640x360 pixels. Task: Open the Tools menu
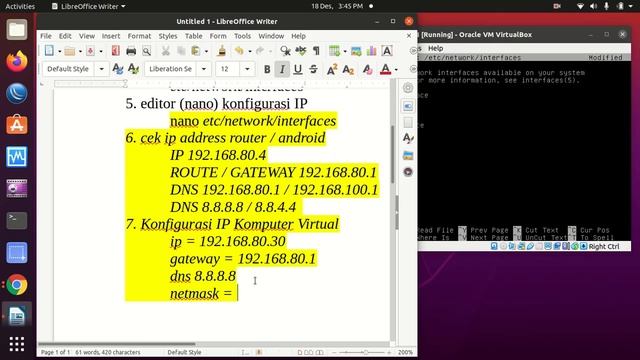(242, 36)
